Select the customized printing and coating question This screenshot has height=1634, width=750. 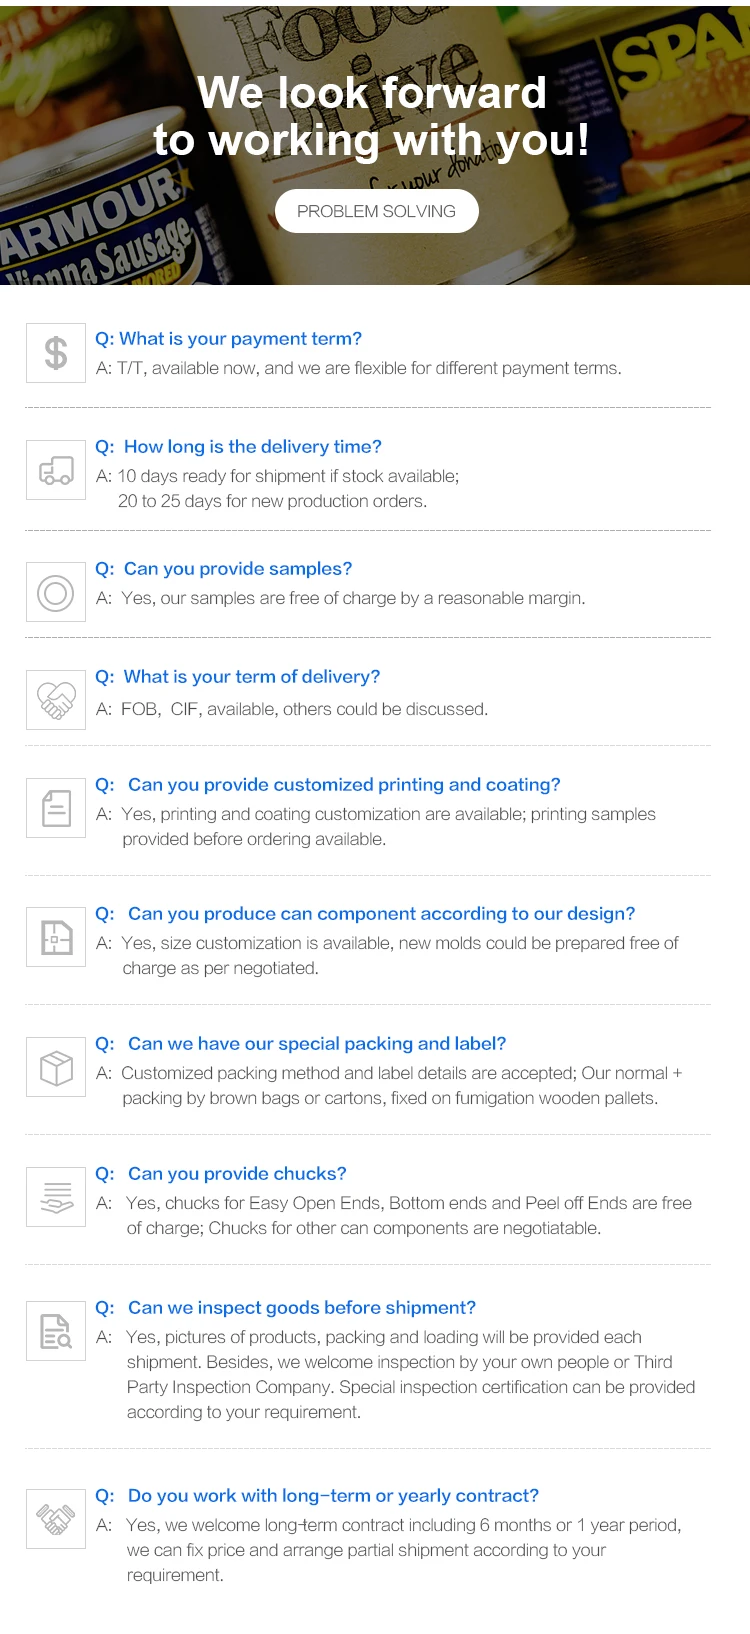(x=328, y=785)
